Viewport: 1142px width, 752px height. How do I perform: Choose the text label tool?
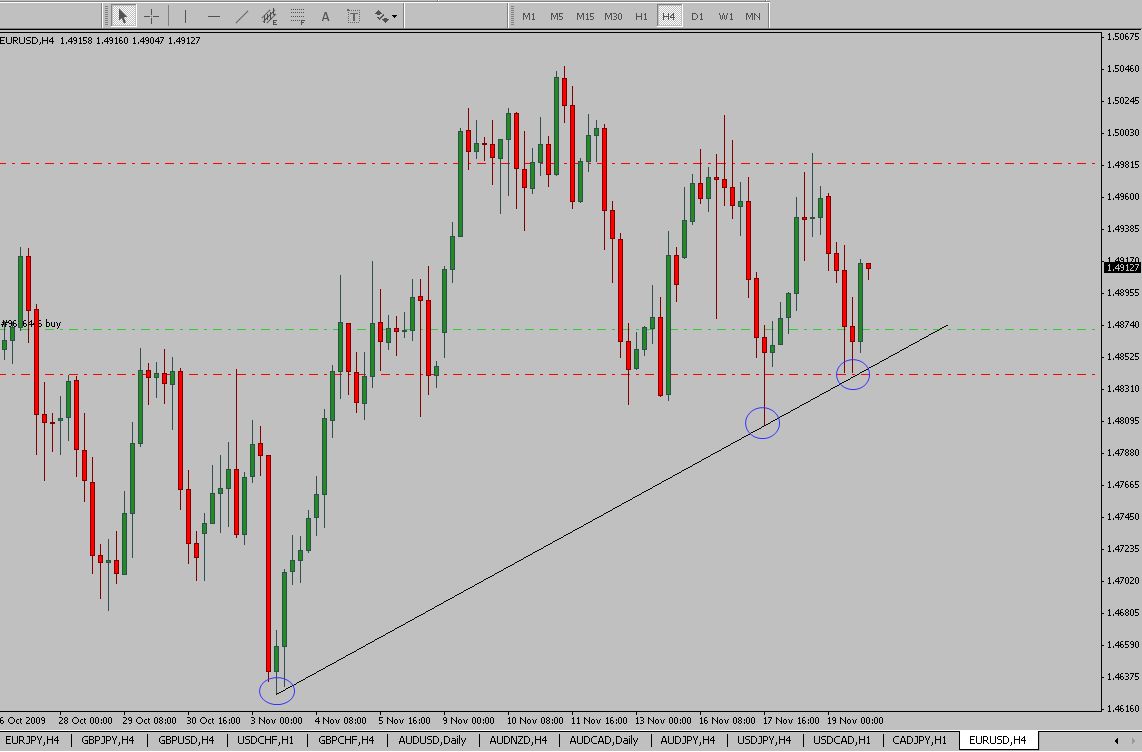(x=354, y=16)
